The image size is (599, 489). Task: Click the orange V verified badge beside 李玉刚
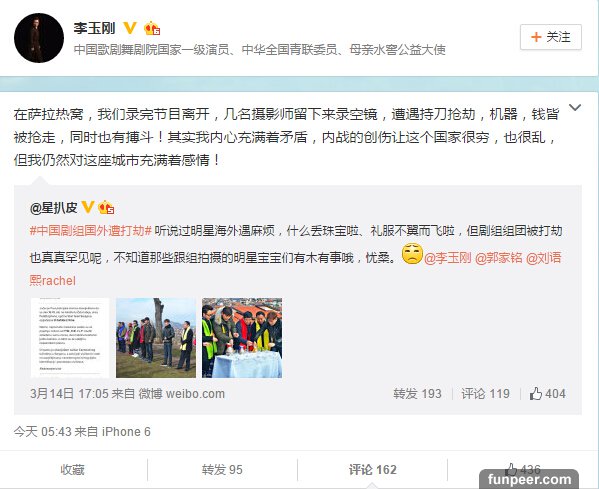pyautogui.click(x=130, y=28)
